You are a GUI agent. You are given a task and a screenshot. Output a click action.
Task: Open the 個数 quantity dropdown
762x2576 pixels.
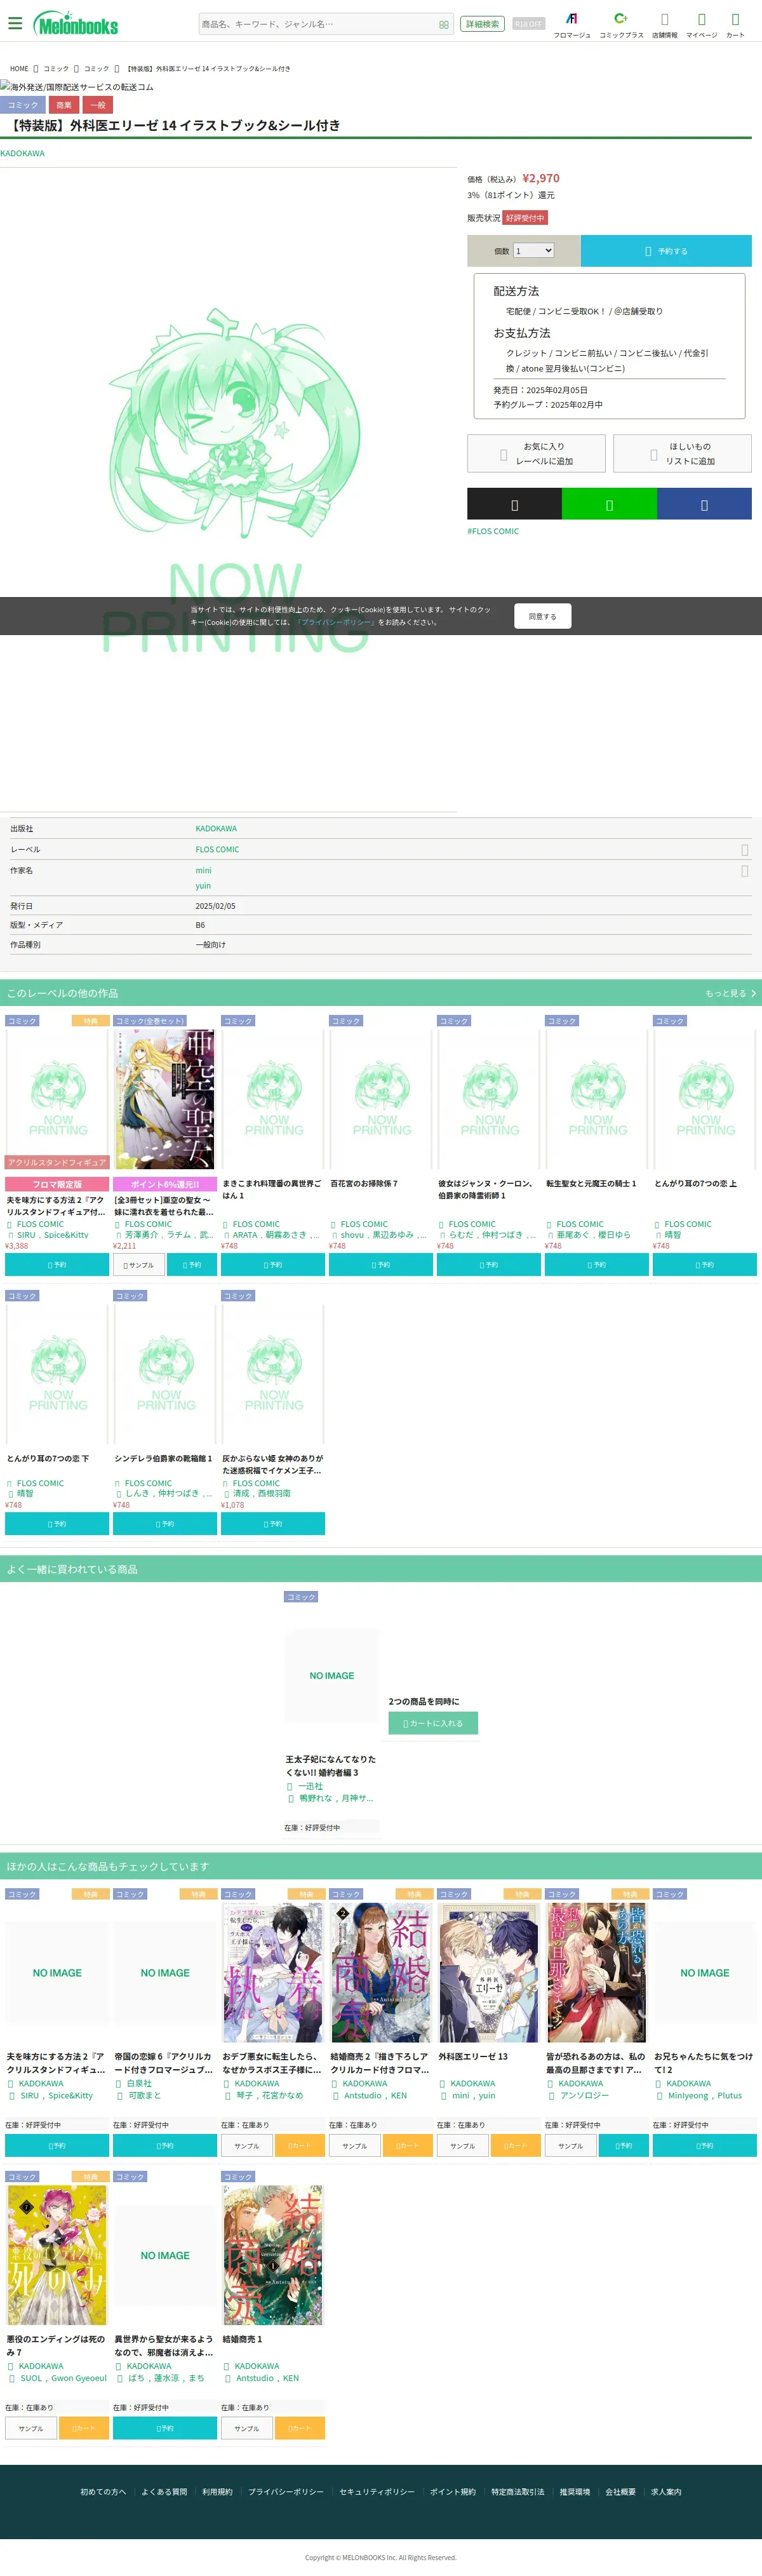click(534, 251)
